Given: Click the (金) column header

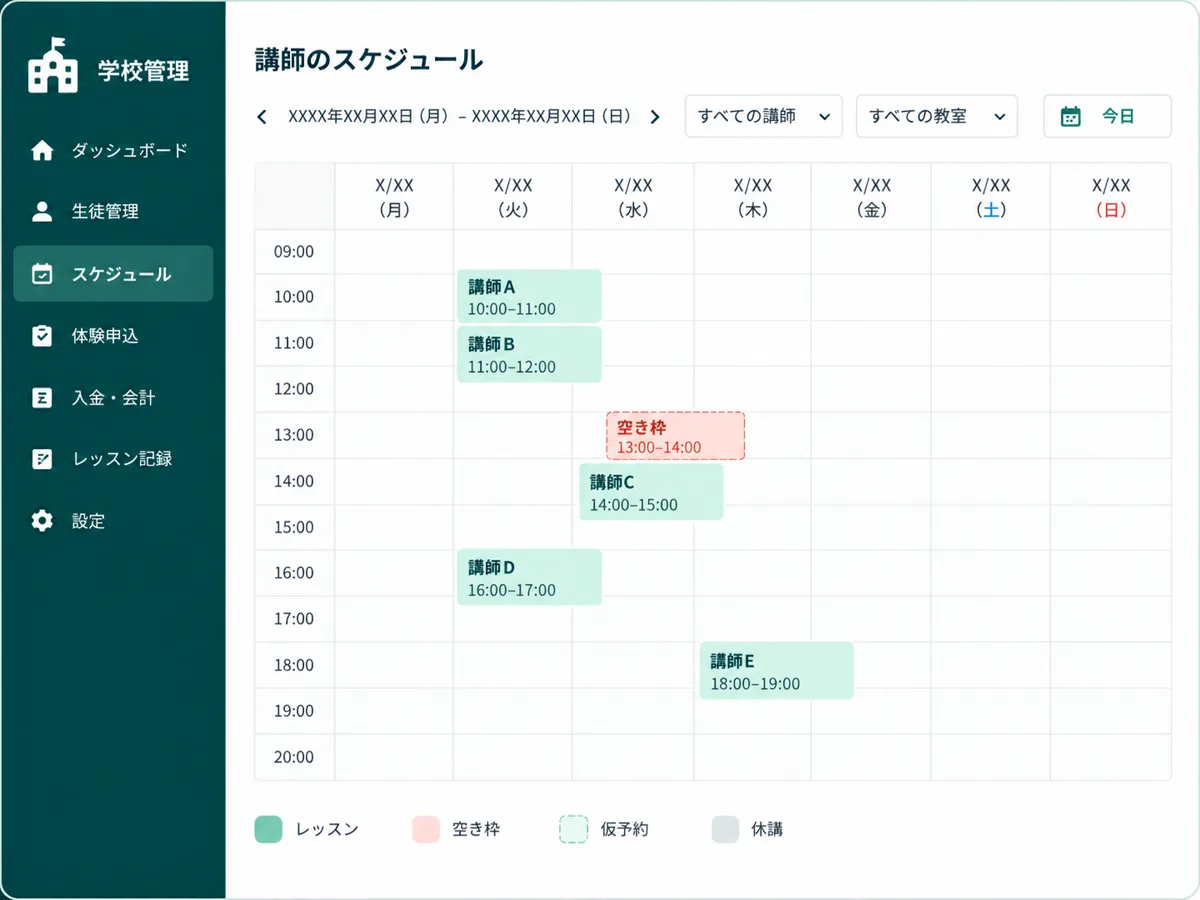Looking at the screenshot, I should coord(871,197).
